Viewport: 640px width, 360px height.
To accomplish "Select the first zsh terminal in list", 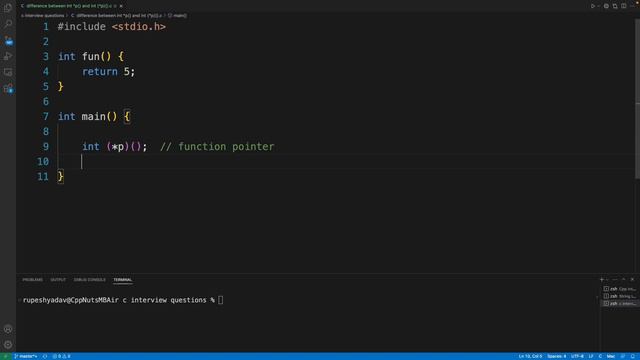I will 619,289.
